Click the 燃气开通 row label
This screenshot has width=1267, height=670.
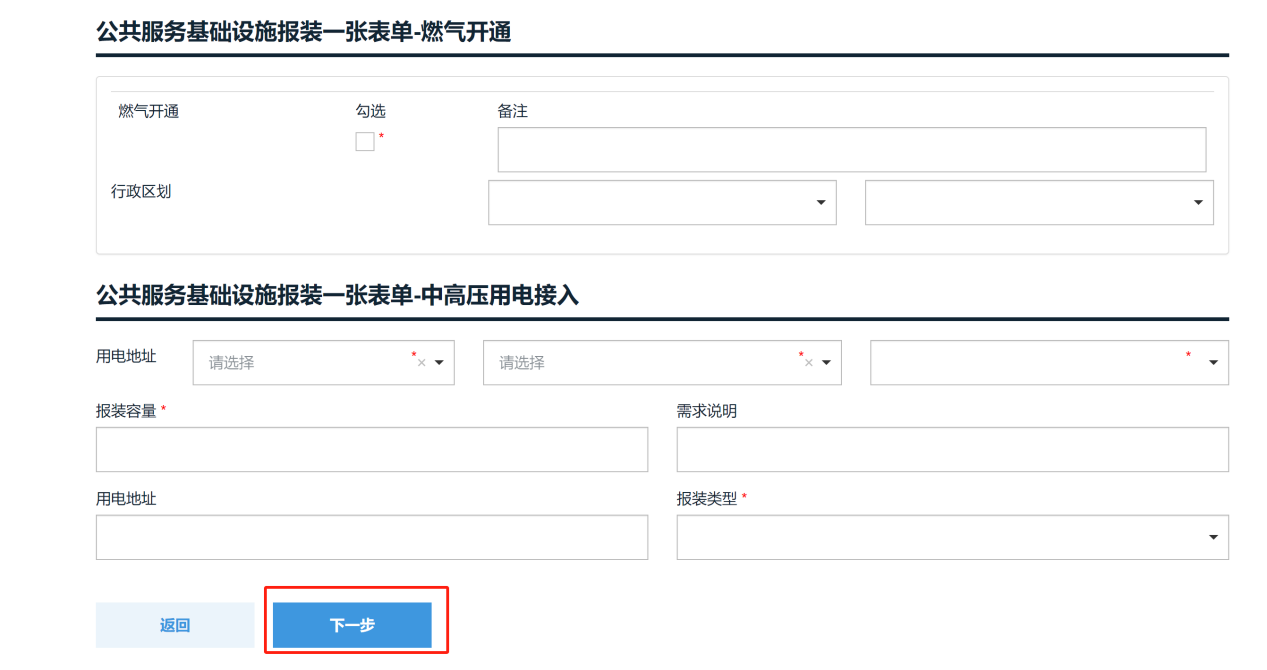[149, 111]
